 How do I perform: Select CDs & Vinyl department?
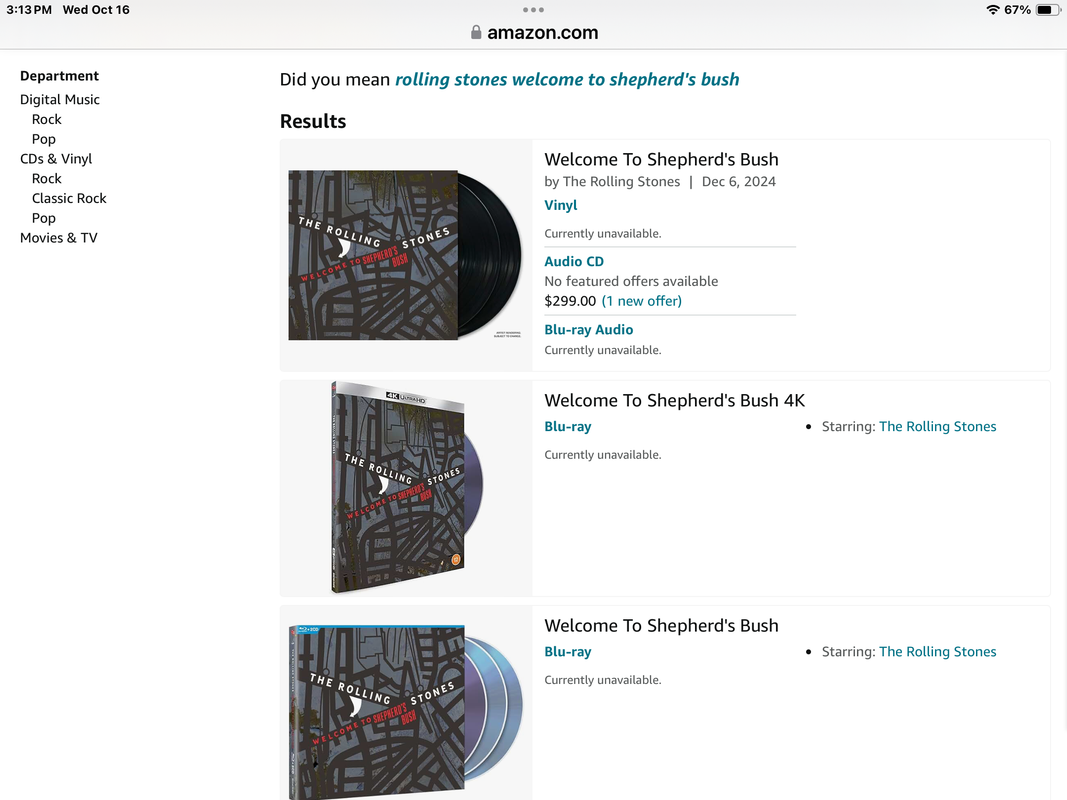pyautogui.click(x=56, y=159)
